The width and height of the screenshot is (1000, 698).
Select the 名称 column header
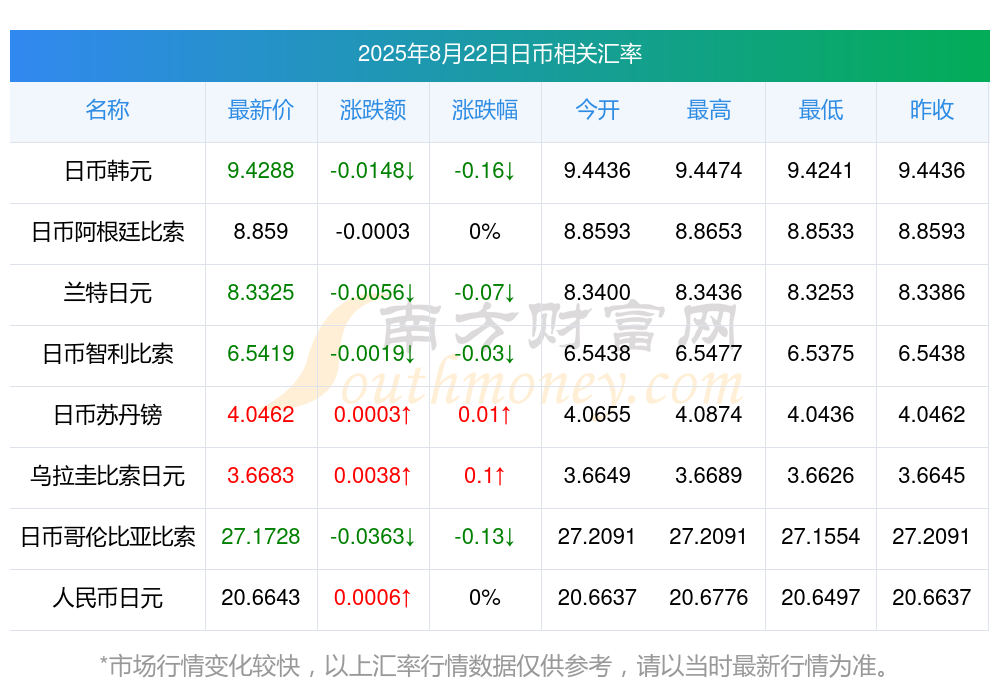107,110
